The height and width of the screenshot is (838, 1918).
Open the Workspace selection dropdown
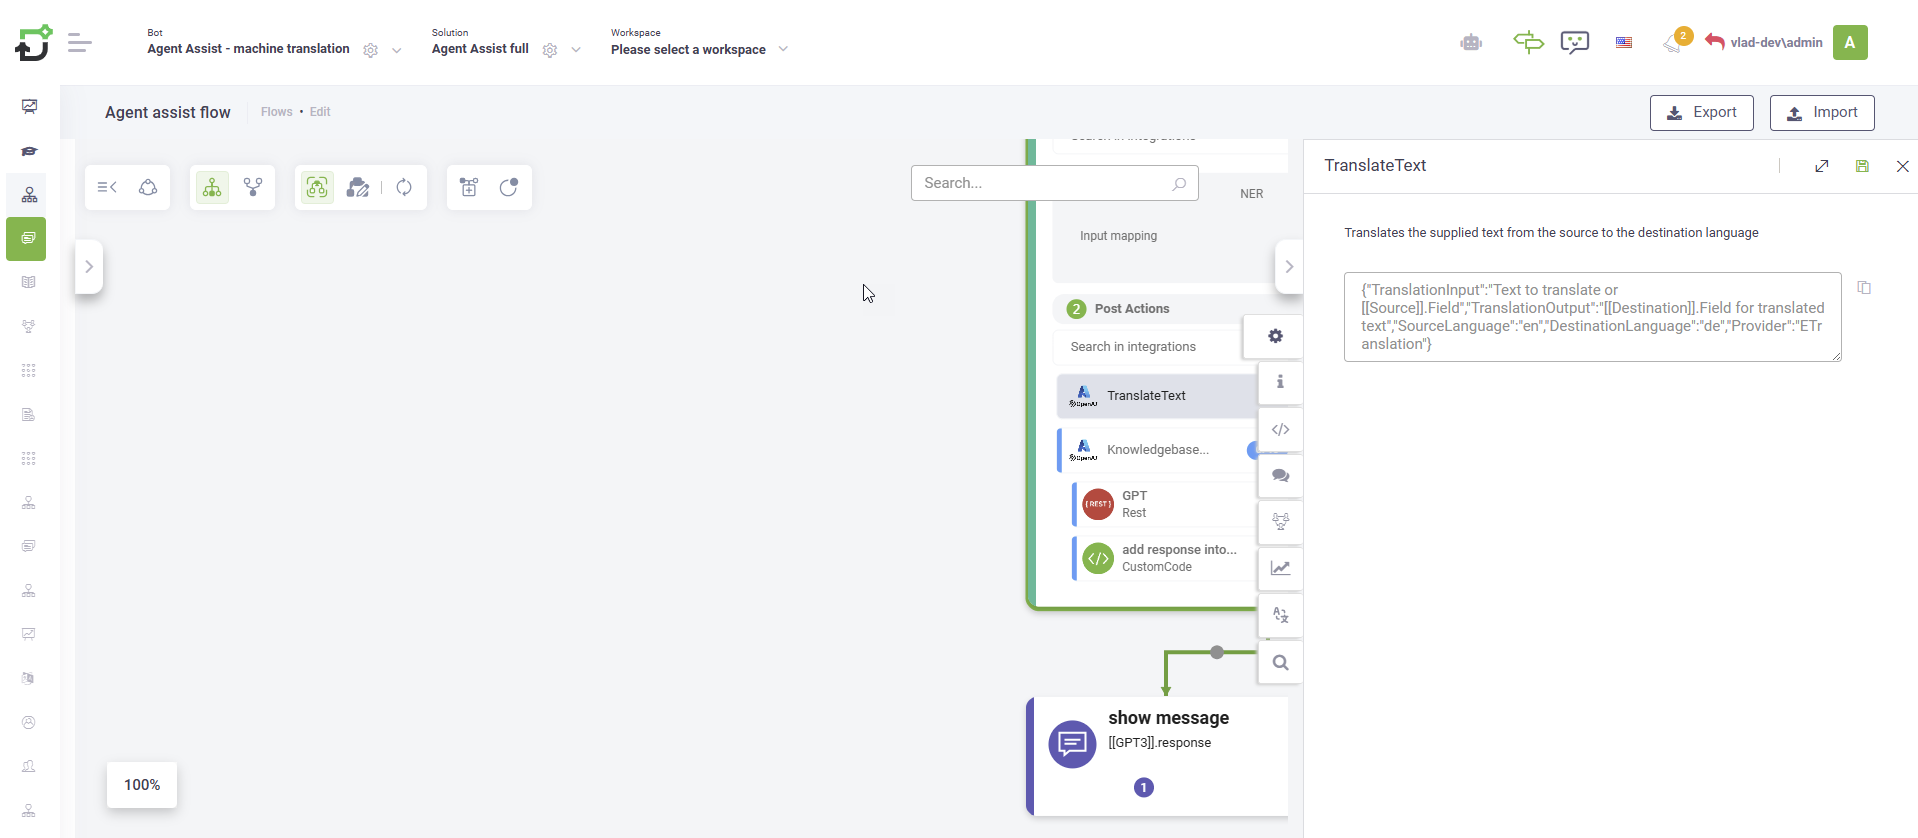(x=783, y=49)
